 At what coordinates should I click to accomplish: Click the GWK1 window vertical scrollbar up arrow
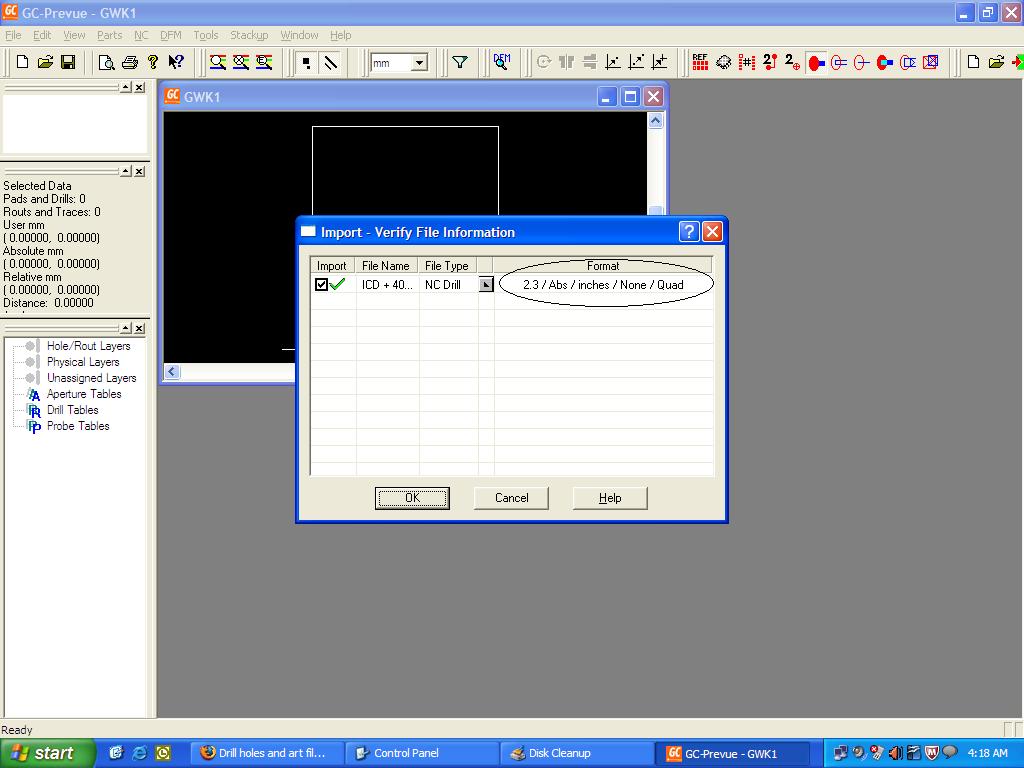(656, 121)
